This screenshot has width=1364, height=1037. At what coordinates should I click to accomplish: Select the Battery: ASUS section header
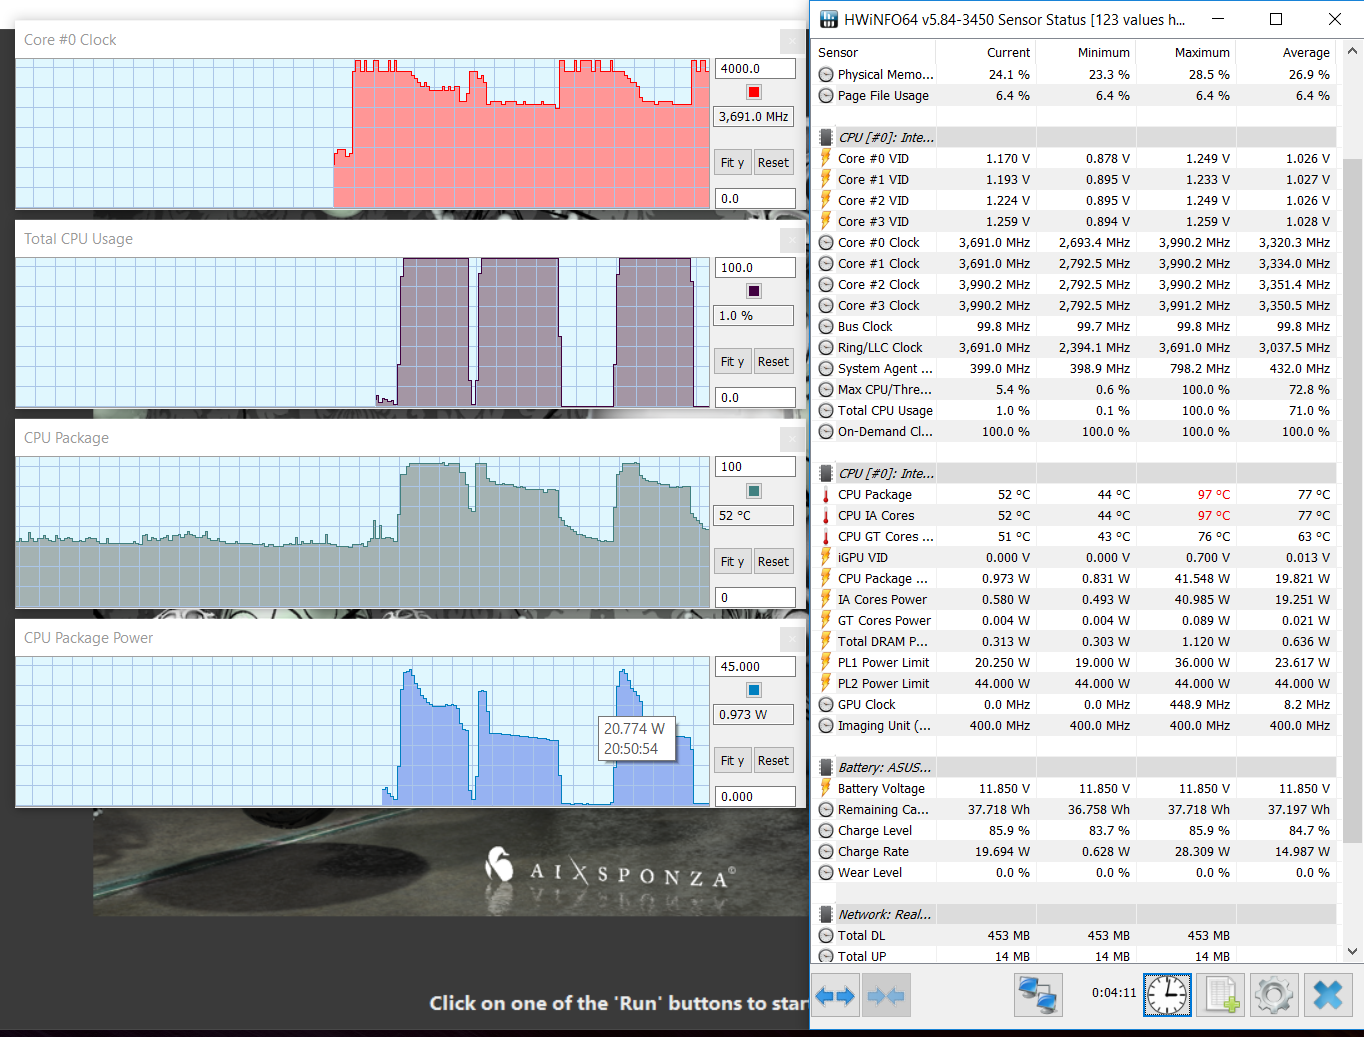883,767
